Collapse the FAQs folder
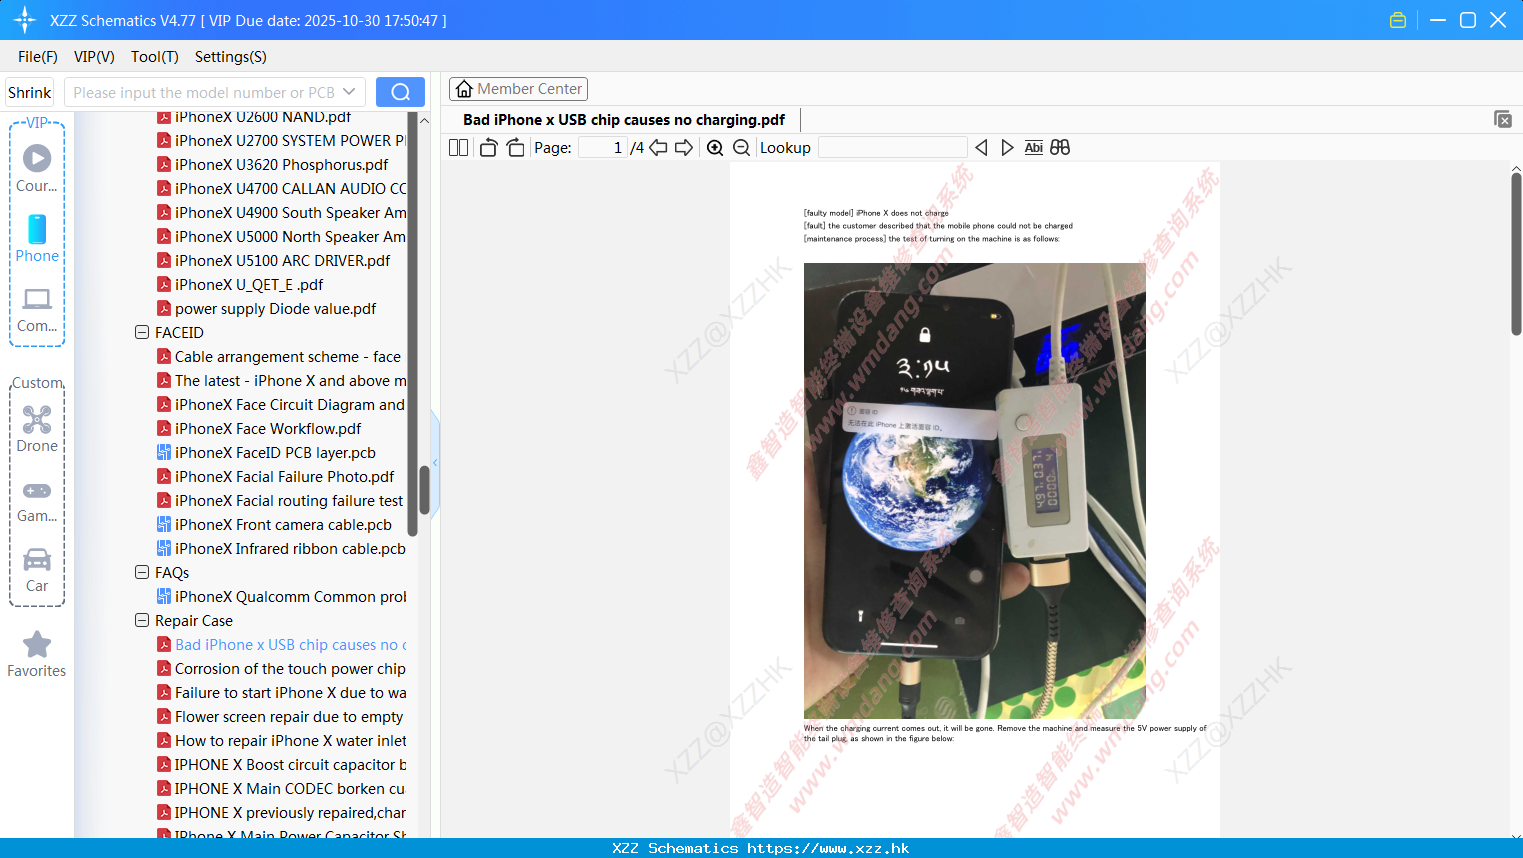Viewport: 1523px width, 858px height. 142,572
